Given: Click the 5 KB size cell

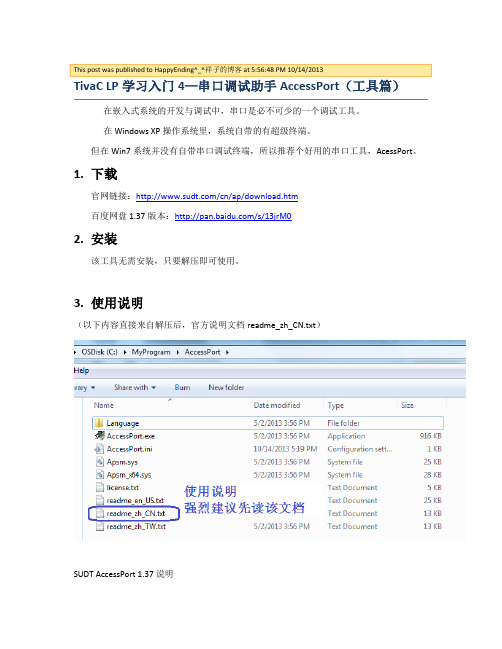Looking at the screenshot, I should tap(435, 487).
